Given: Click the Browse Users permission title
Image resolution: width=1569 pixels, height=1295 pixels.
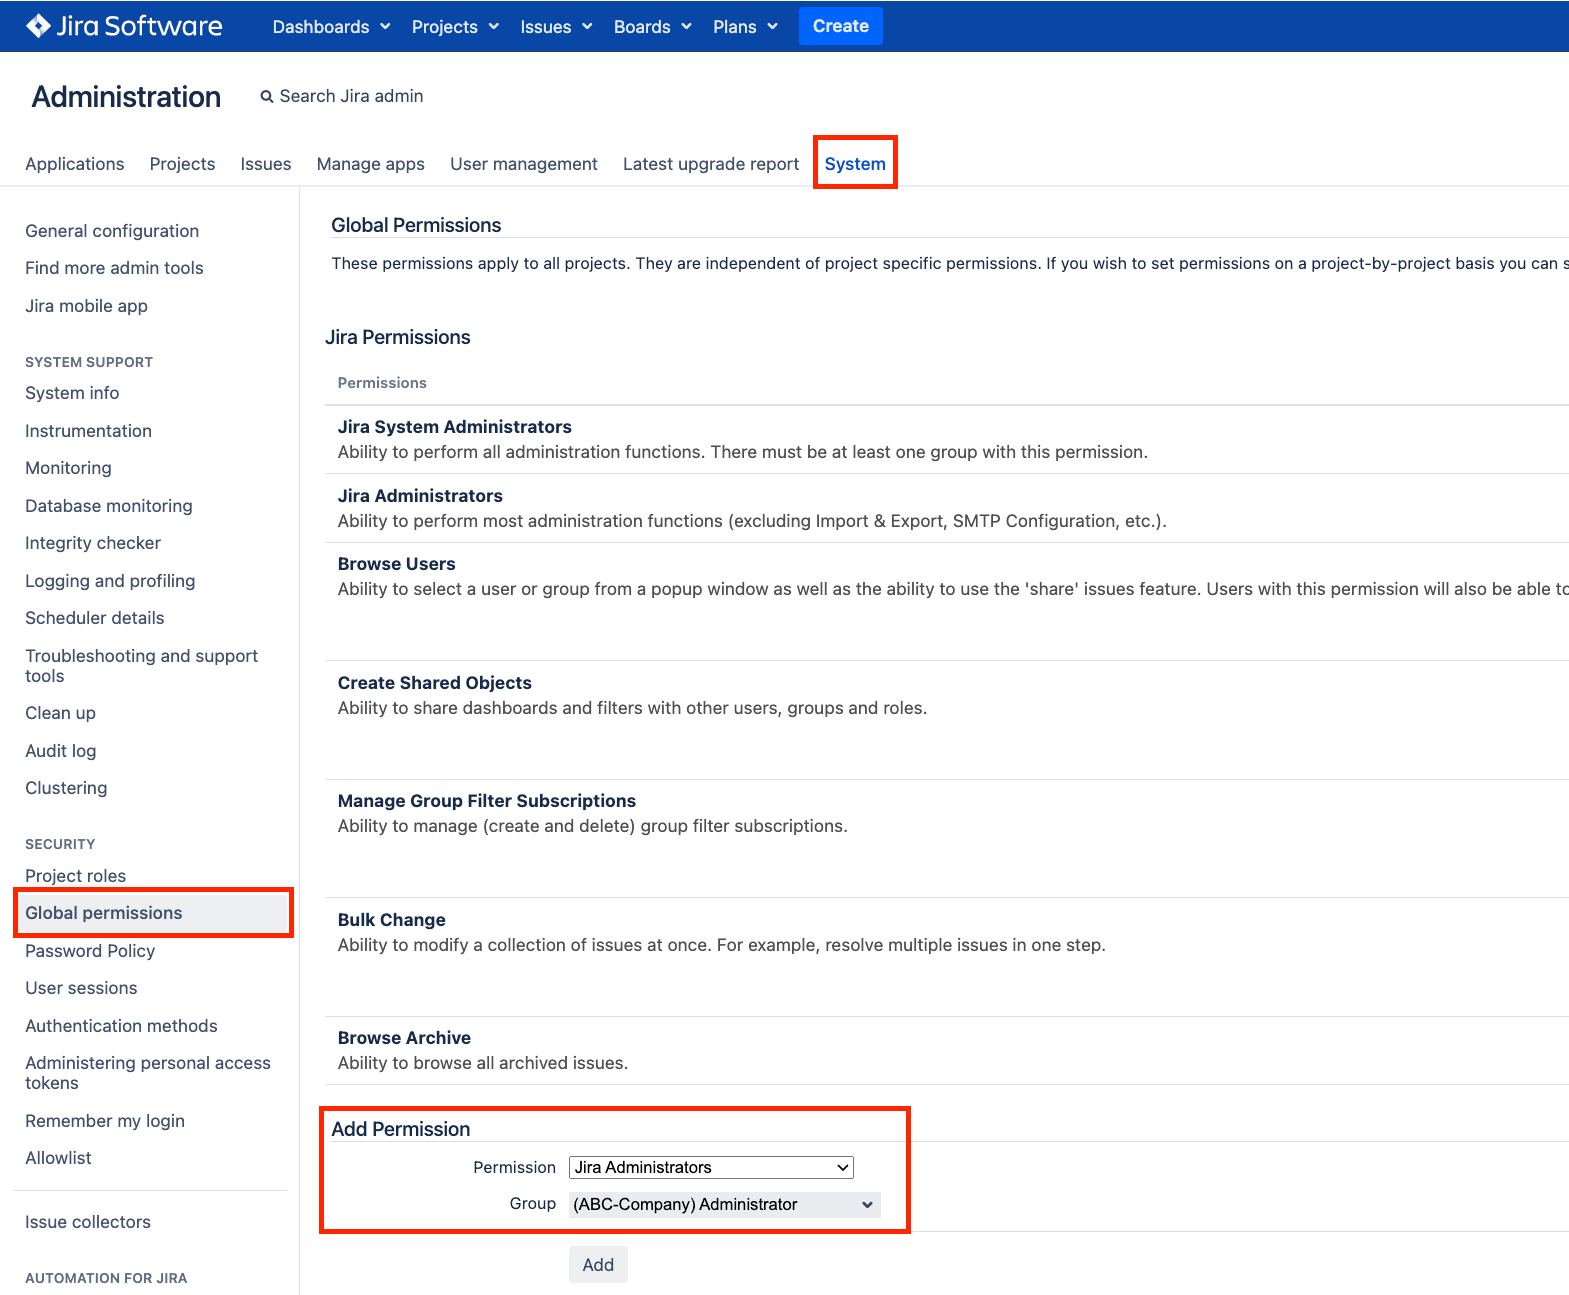Looking at the screenshot, I should [x=396, y=564].
